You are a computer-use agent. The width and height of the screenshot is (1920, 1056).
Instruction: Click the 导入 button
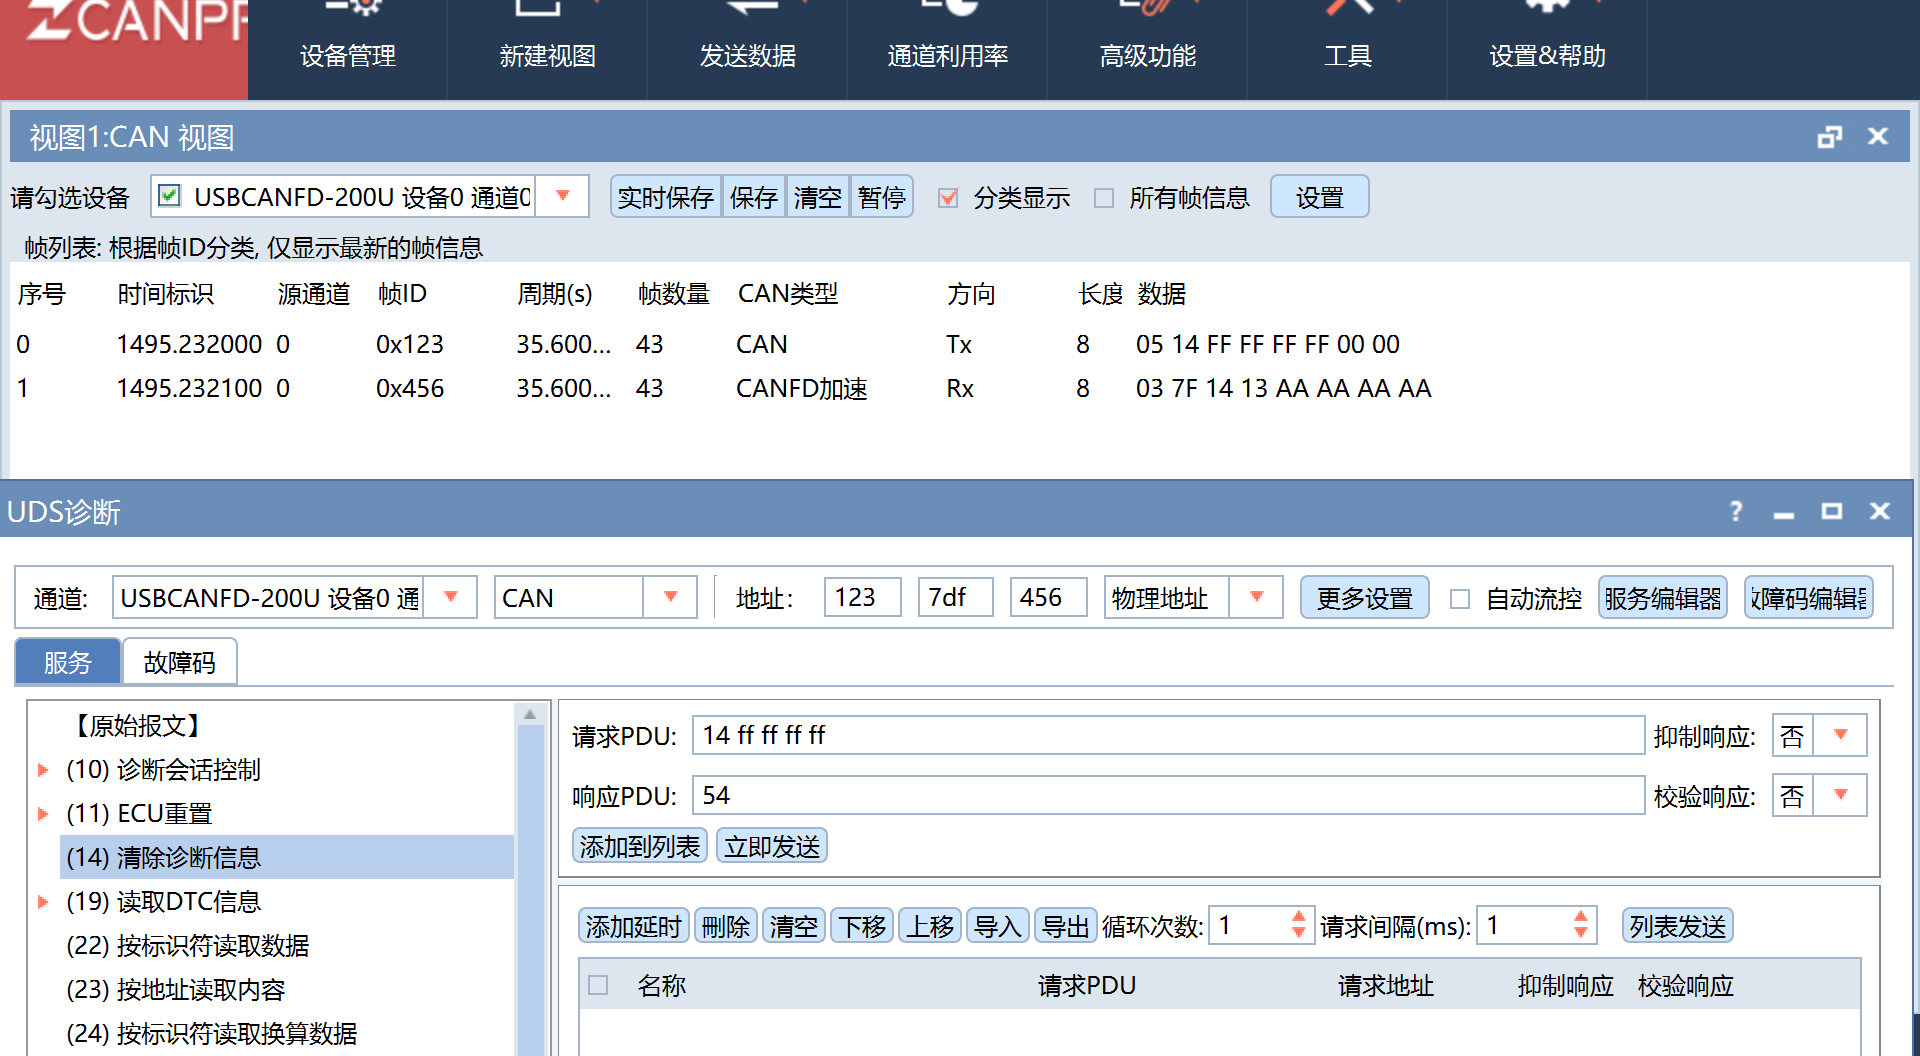997,926
